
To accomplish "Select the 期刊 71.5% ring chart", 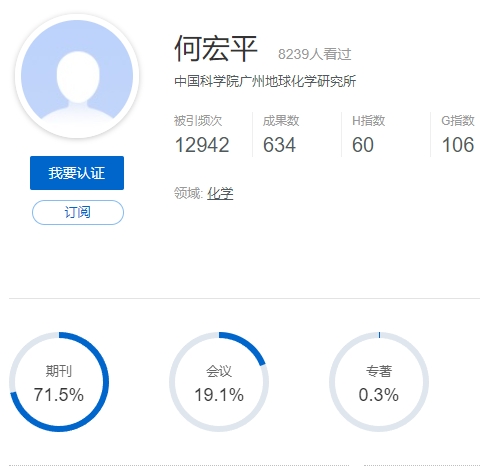I will 59,382.
